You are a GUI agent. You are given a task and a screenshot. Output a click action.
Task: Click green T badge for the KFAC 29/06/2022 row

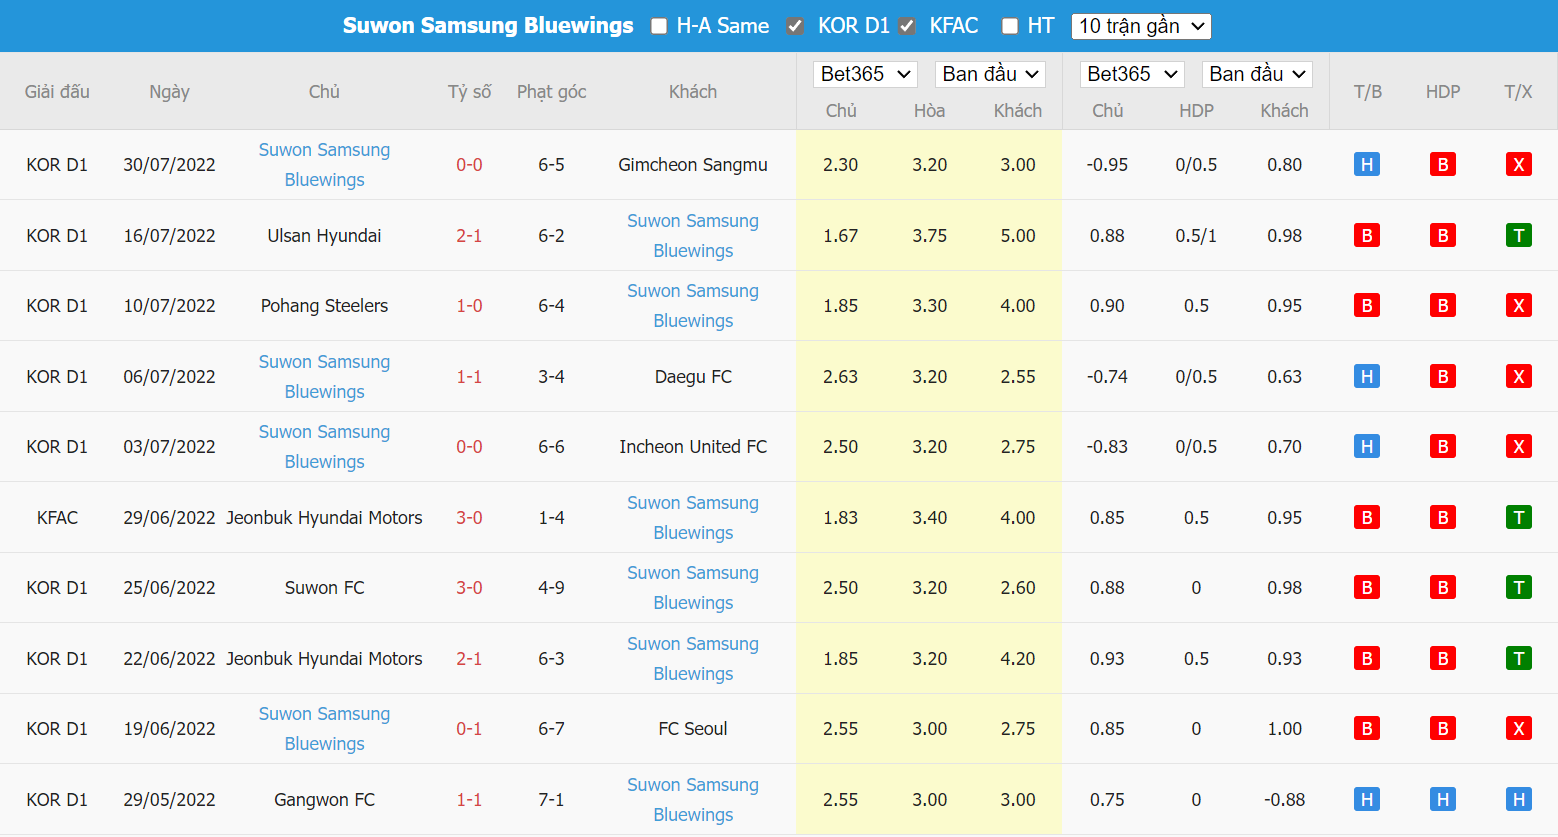point(1519,517)
